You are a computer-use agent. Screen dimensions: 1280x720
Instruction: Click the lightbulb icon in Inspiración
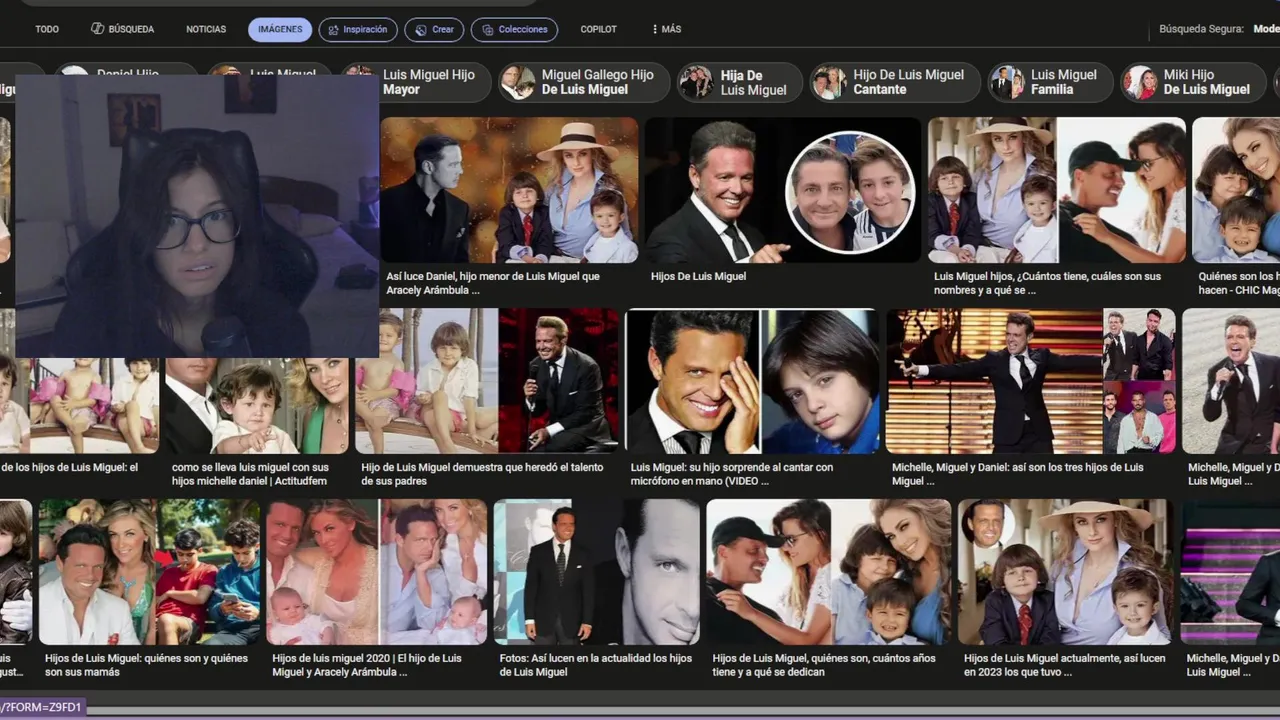[333, 30]
